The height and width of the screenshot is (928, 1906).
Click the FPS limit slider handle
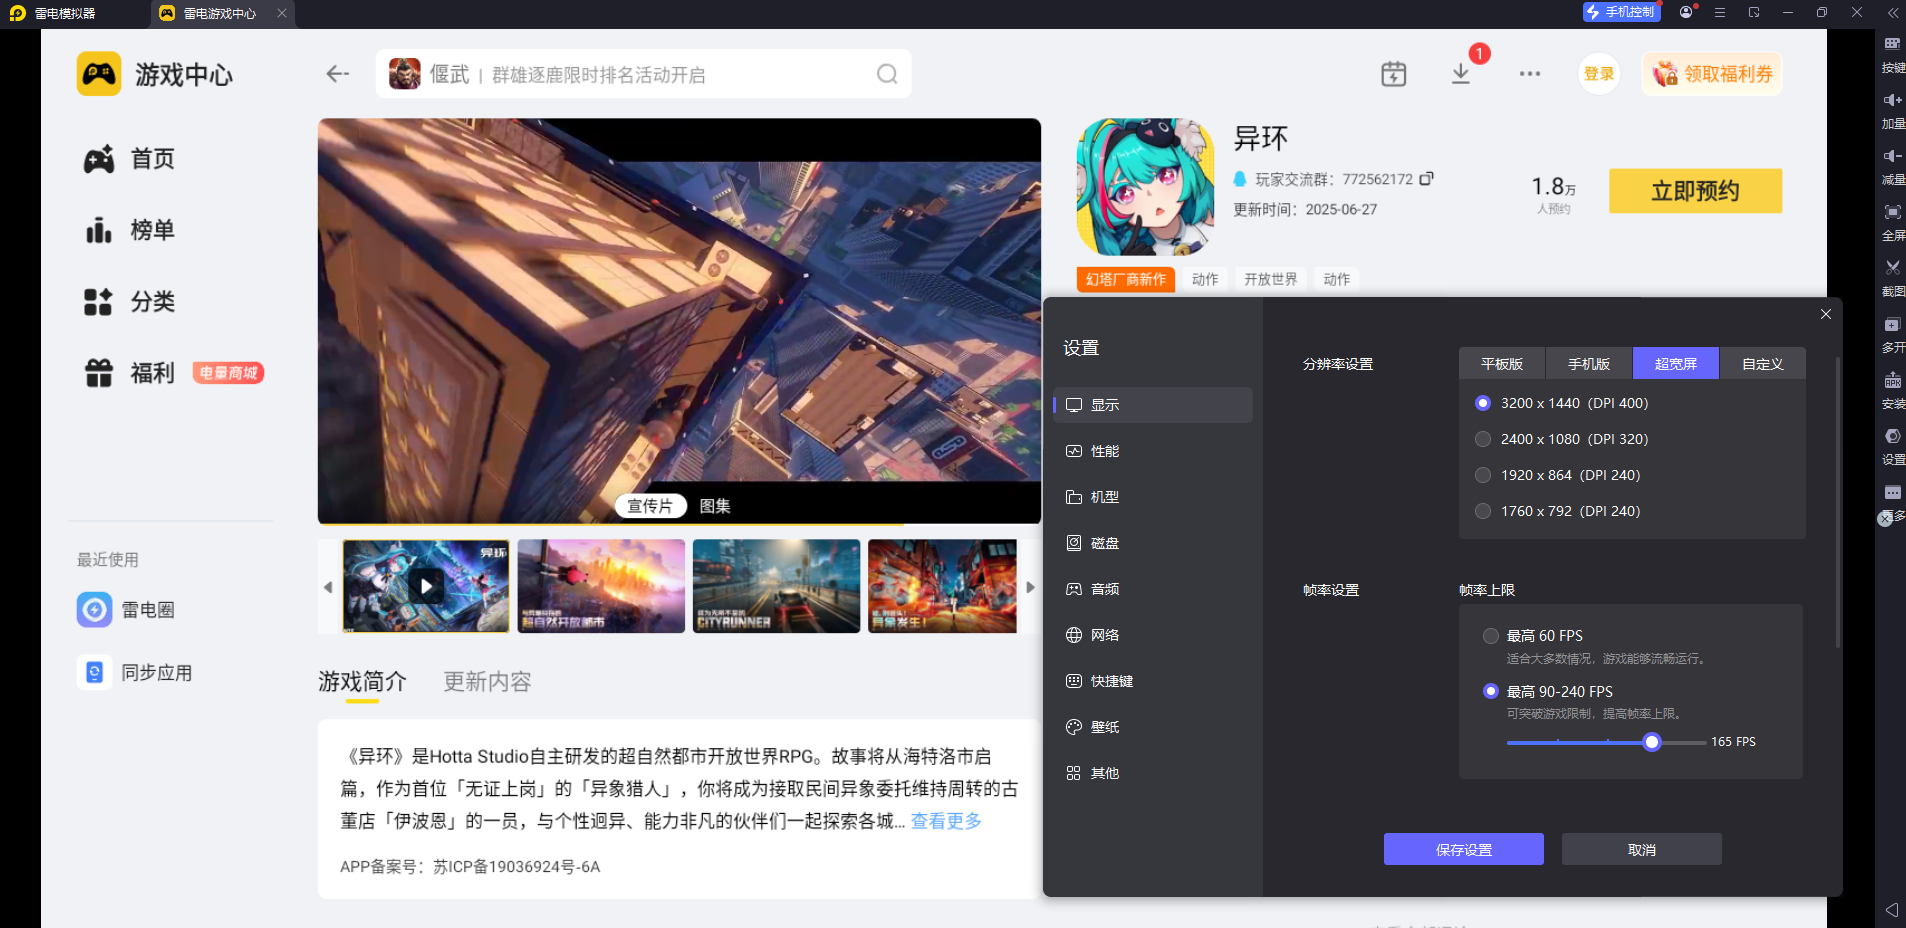click(x=1652, y=742)
